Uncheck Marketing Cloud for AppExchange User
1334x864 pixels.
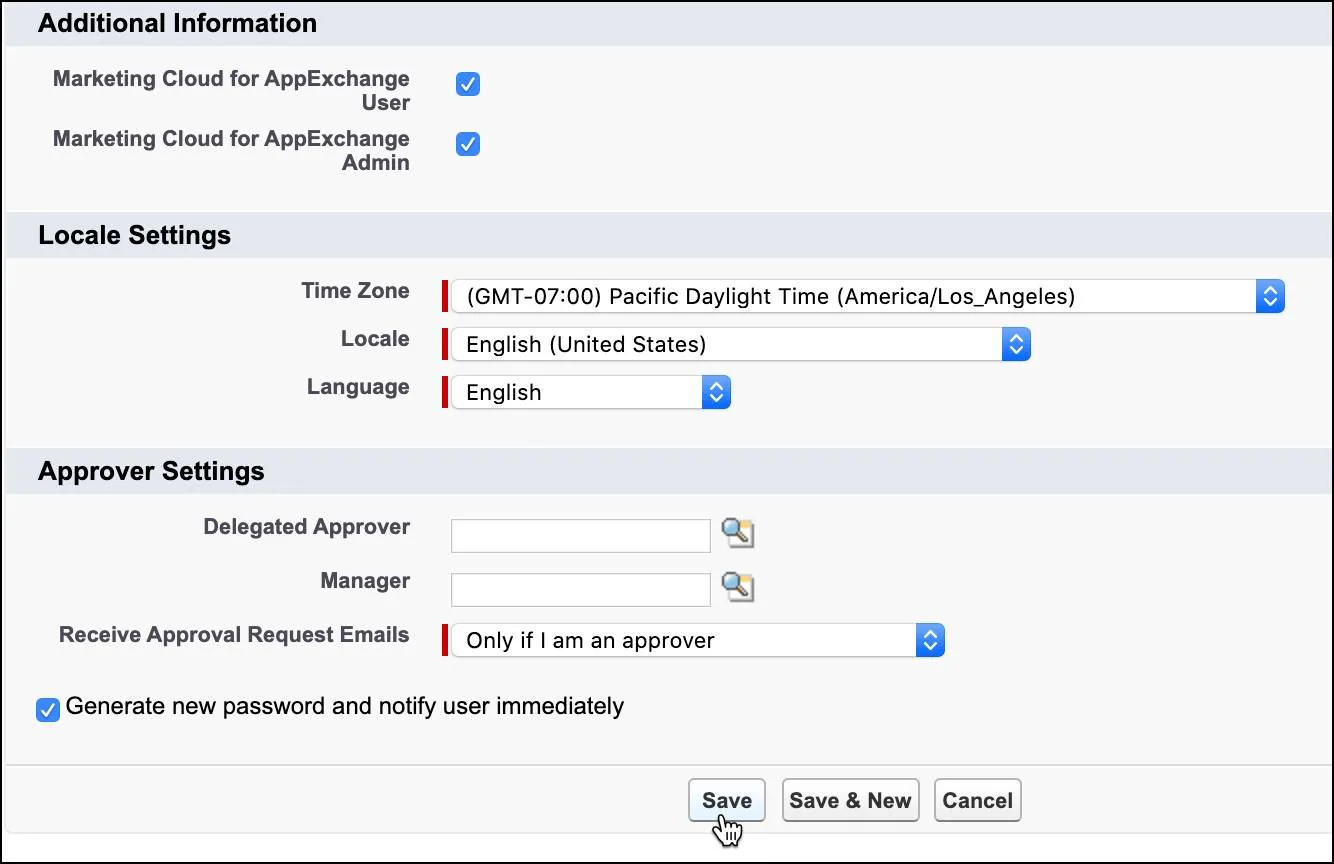coord(468,84)
